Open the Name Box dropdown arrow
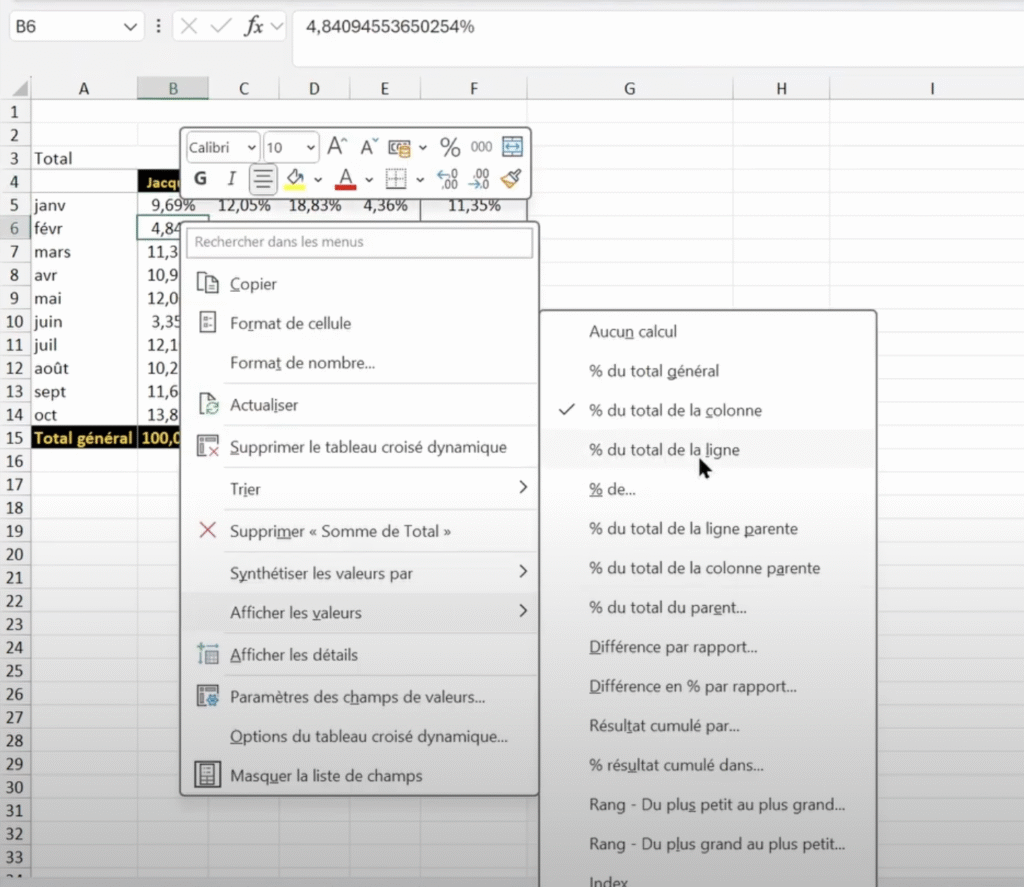 [130, 27]
